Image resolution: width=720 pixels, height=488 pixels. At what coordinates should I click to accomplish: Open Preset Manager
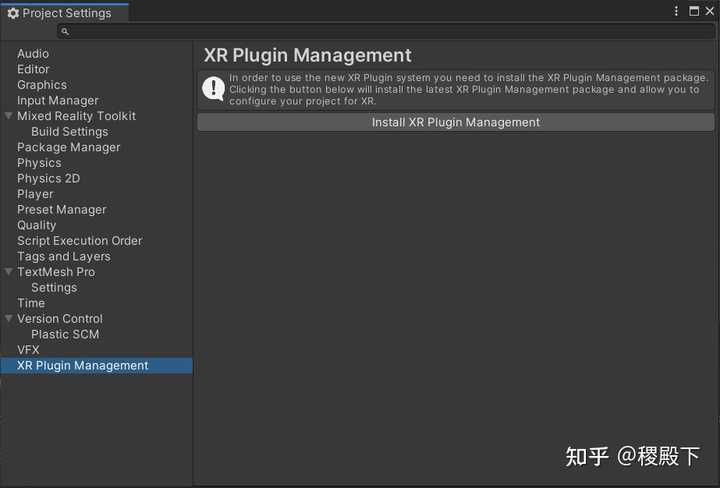[x=62, y=210]
